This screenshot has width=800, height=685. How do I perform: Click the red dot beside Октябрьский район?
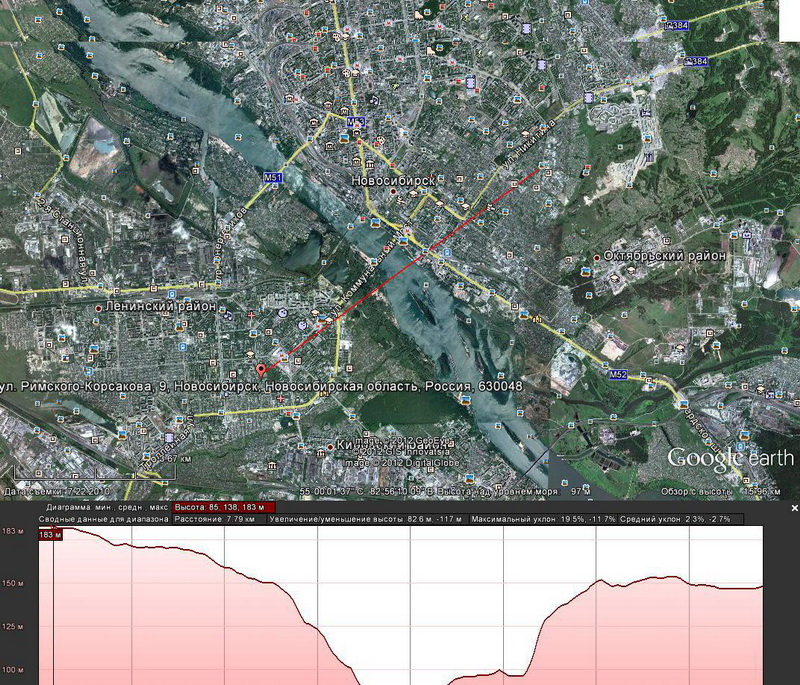596,258
